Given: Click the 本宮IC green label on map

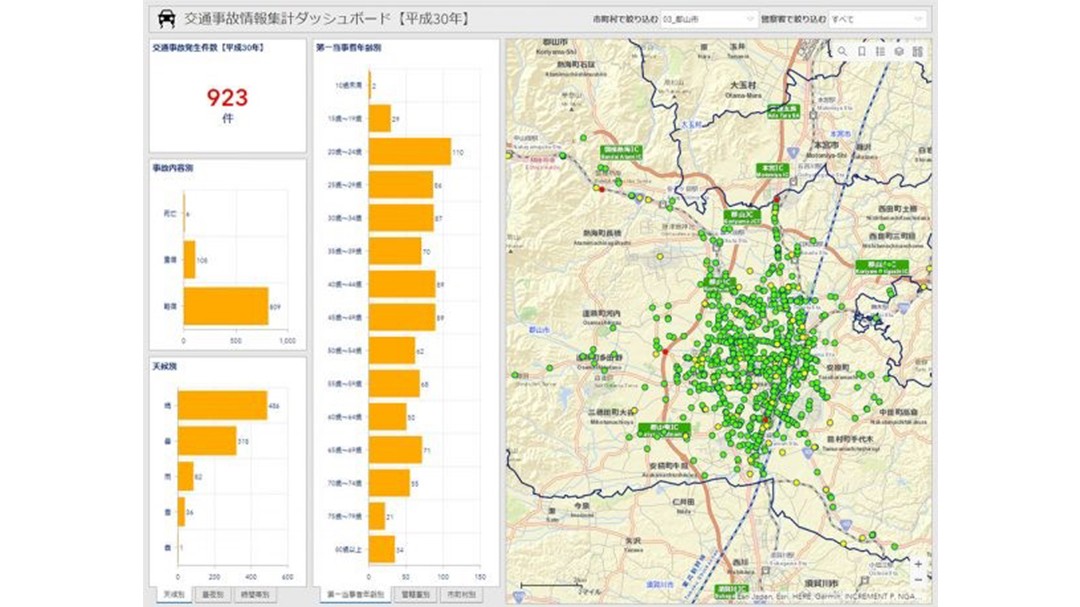Looking at the screenshot, I should click(x=773, y=170).
